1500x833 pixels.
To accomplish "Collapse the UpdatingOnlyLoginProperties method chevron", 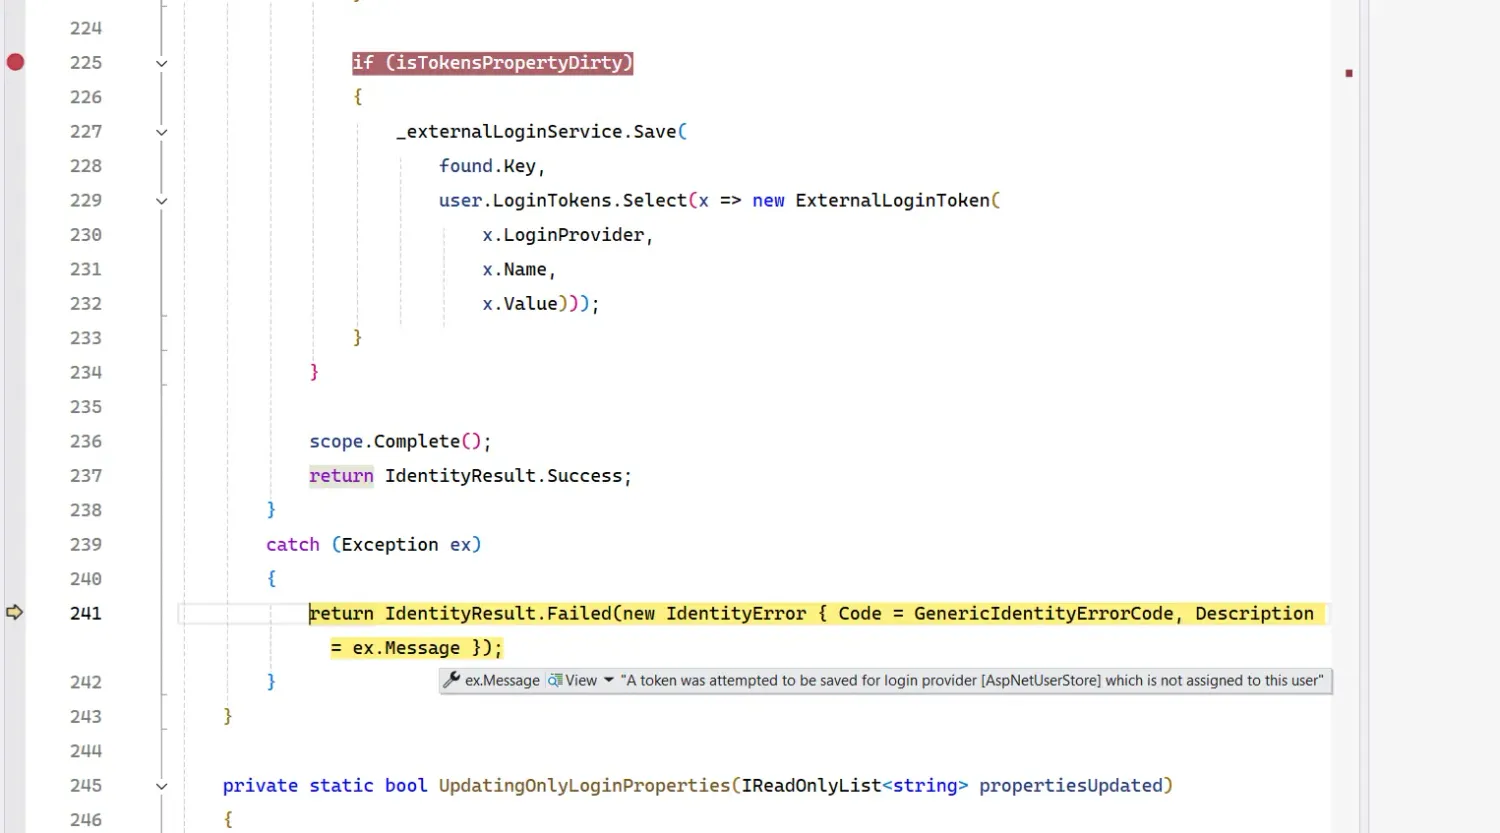I will pyautogui.click(x=161, y=785).
